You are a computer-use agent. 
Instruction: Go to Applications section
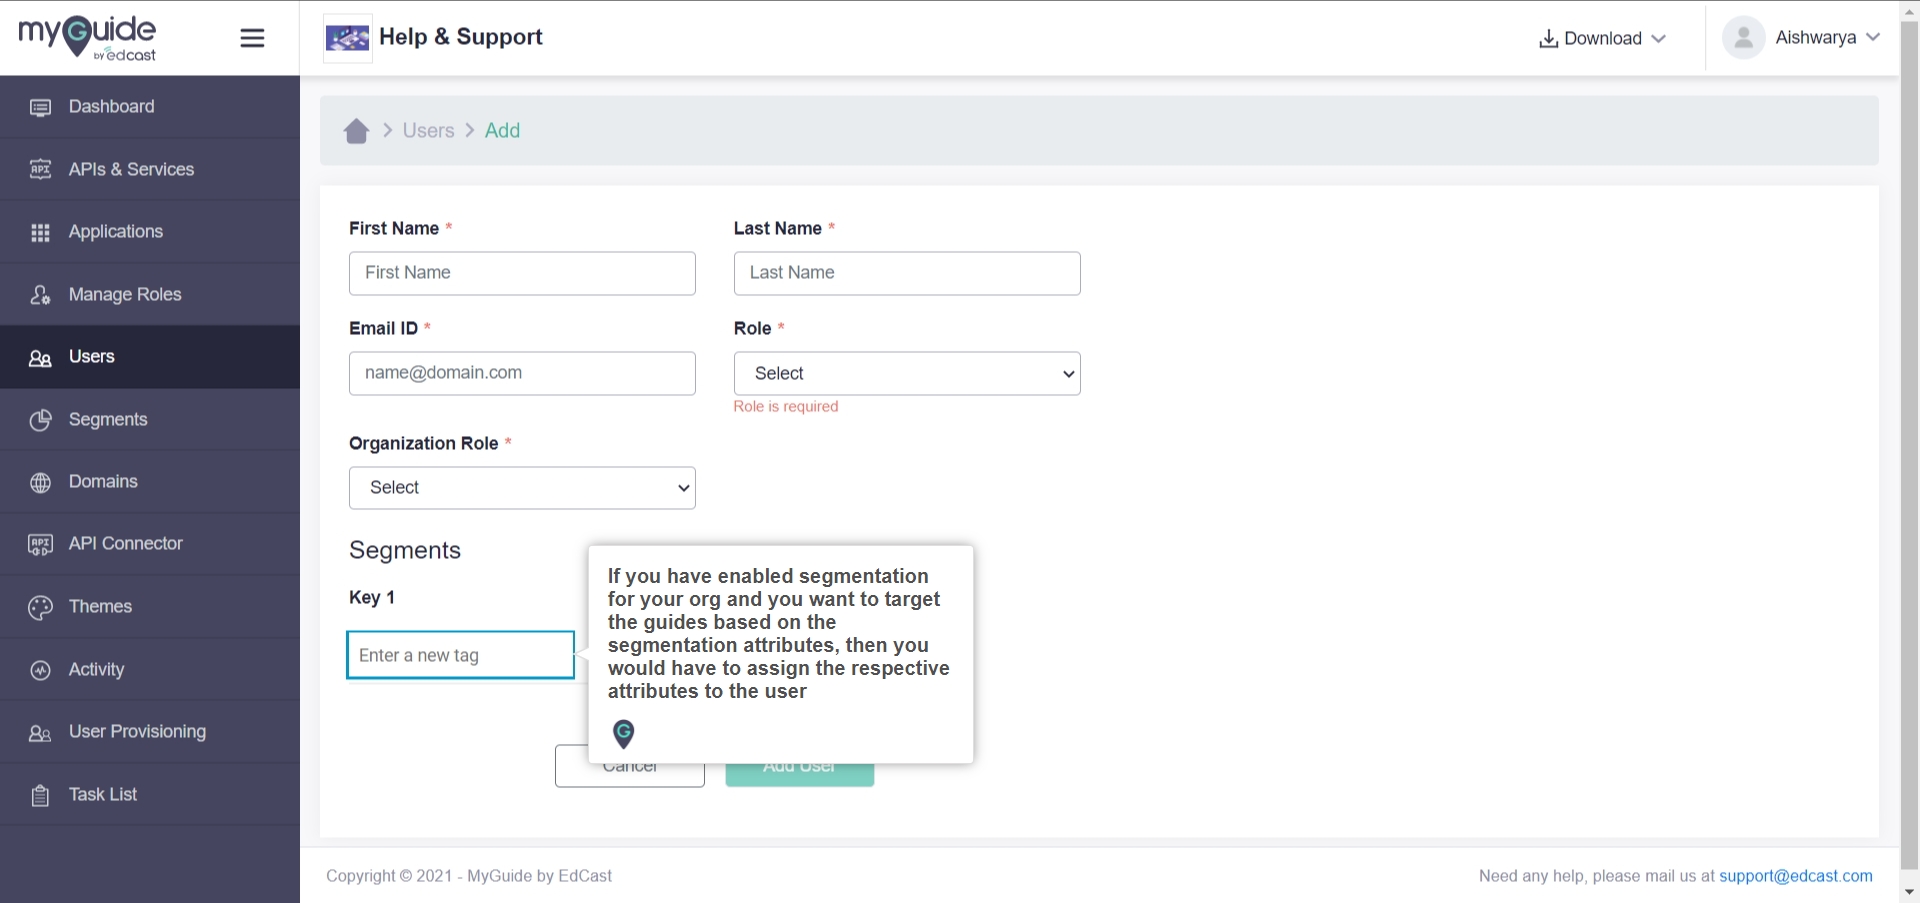click(x=150, y=232)
